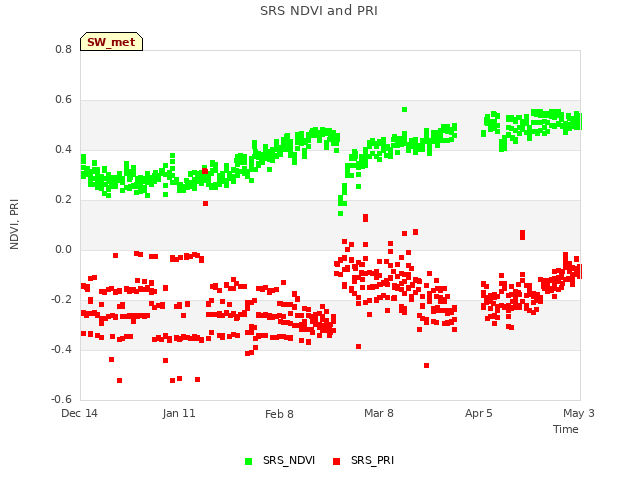This screenshot has height=480, width=640.
Task: Click the May 3 x-axis tick label
Action: 578,413
